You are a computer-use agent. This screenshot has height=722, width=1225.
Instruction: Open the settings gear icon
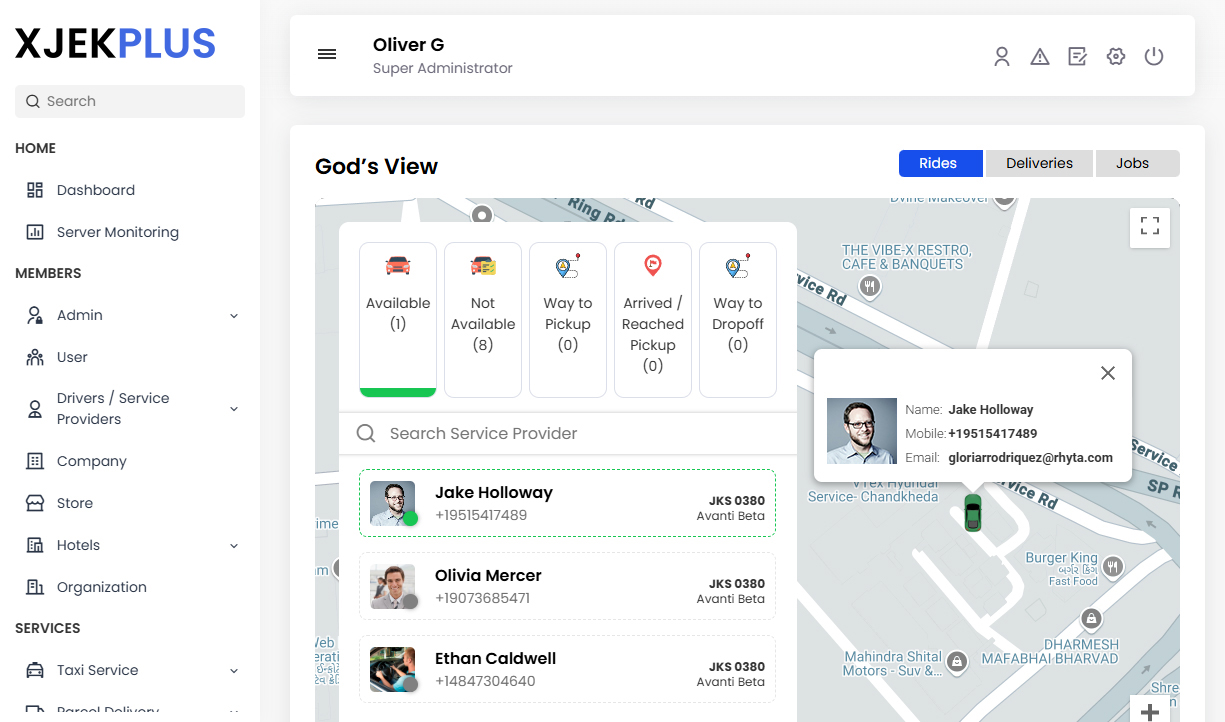1116,57
